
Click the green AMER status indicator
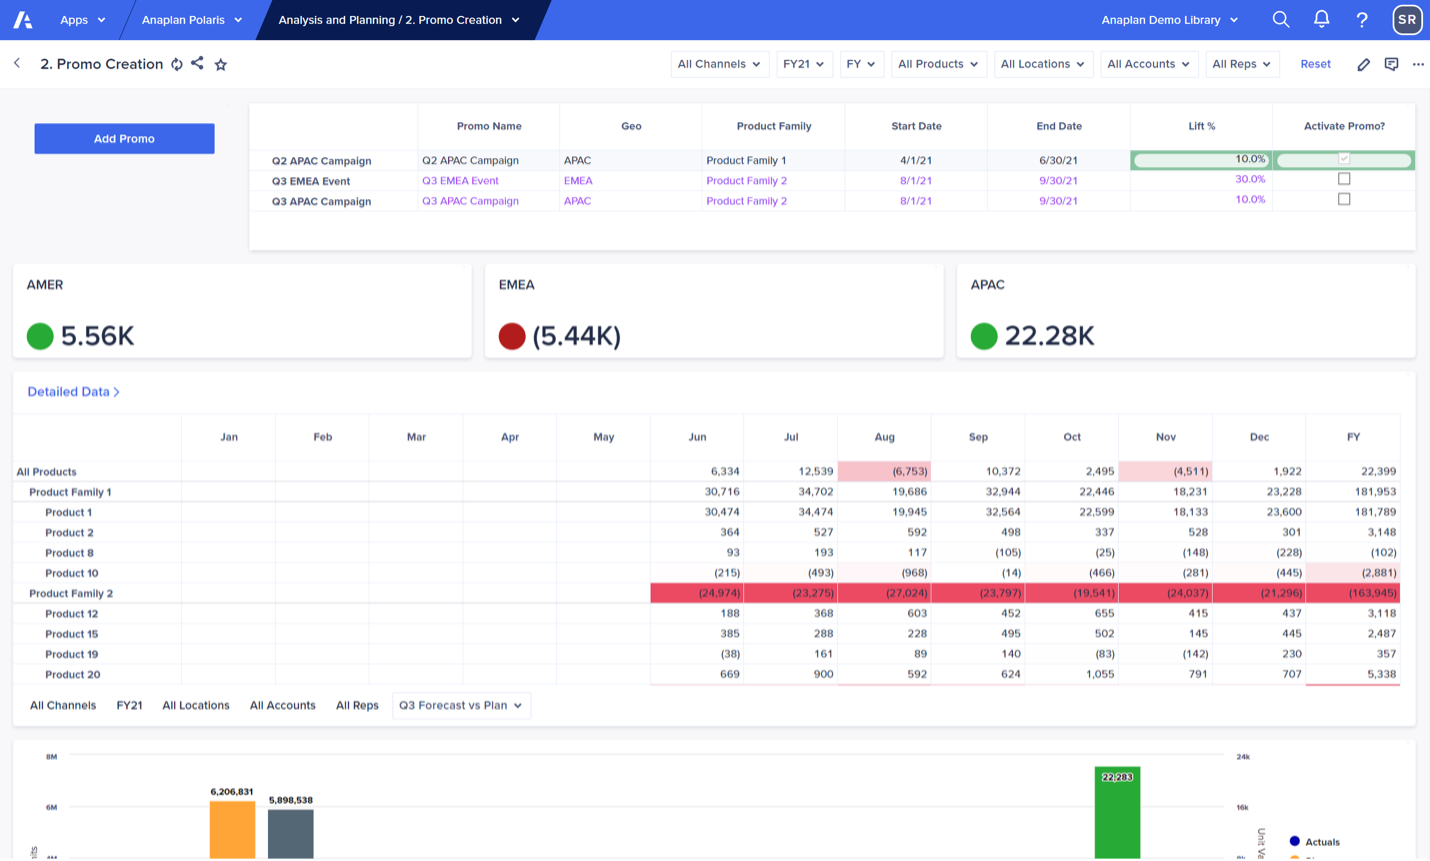point(40,336)
